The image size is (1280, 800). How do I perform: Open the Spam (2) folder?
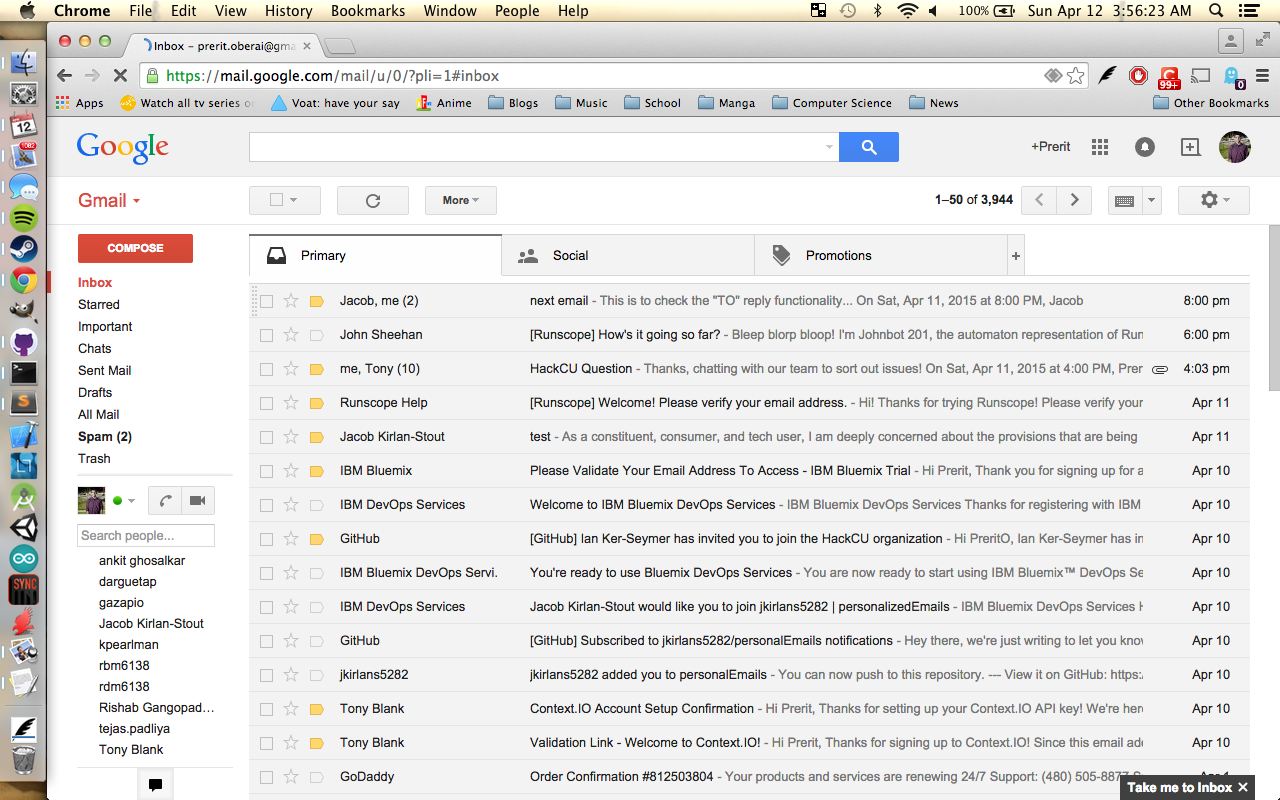tap(105, 437)
